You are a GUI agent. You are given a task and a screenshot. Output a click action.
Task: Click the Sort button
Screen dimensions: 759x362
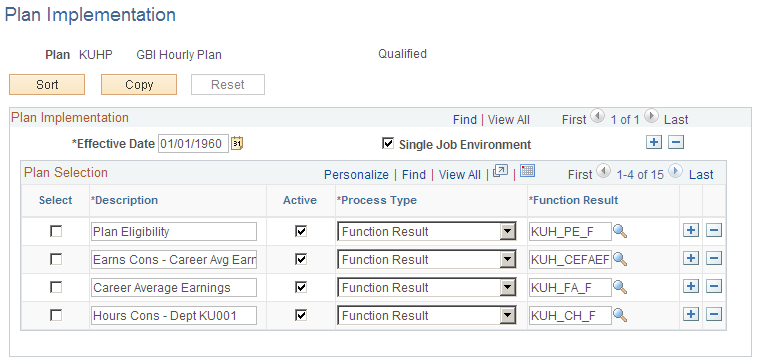(47, 85)
